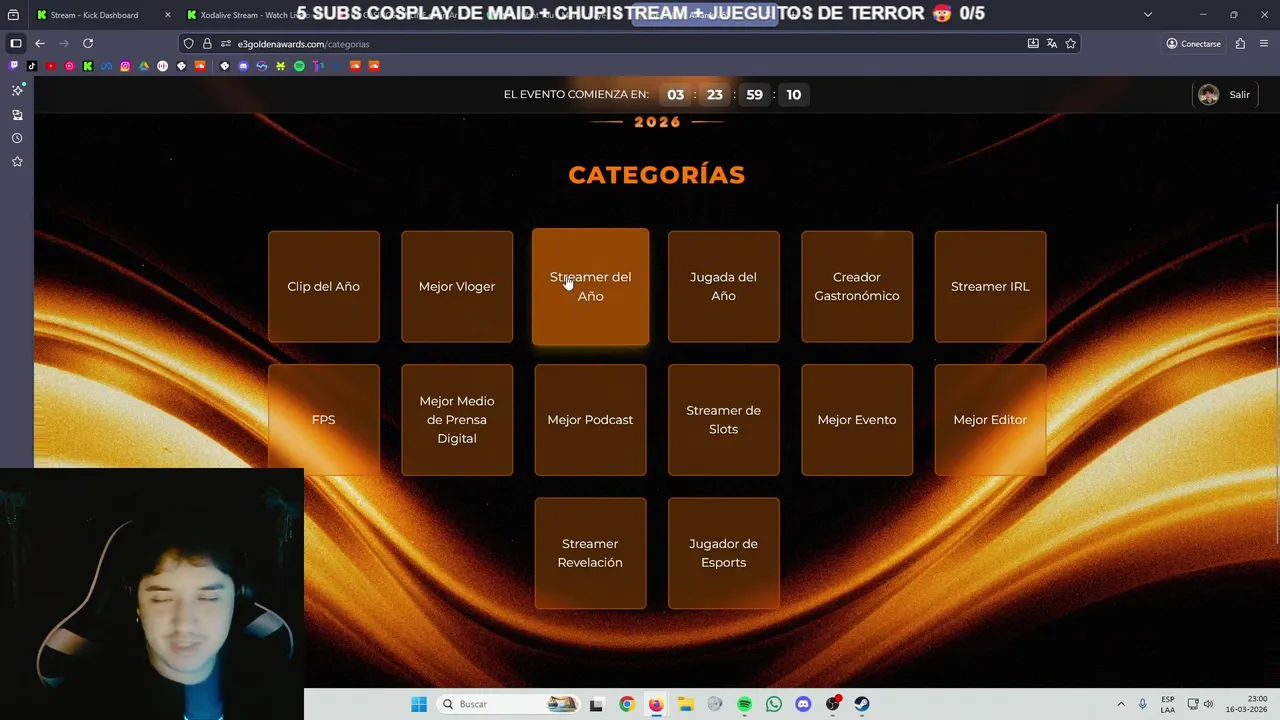
Task: Open the Streamer de Slots category
Action: click(x=723, y=420)
